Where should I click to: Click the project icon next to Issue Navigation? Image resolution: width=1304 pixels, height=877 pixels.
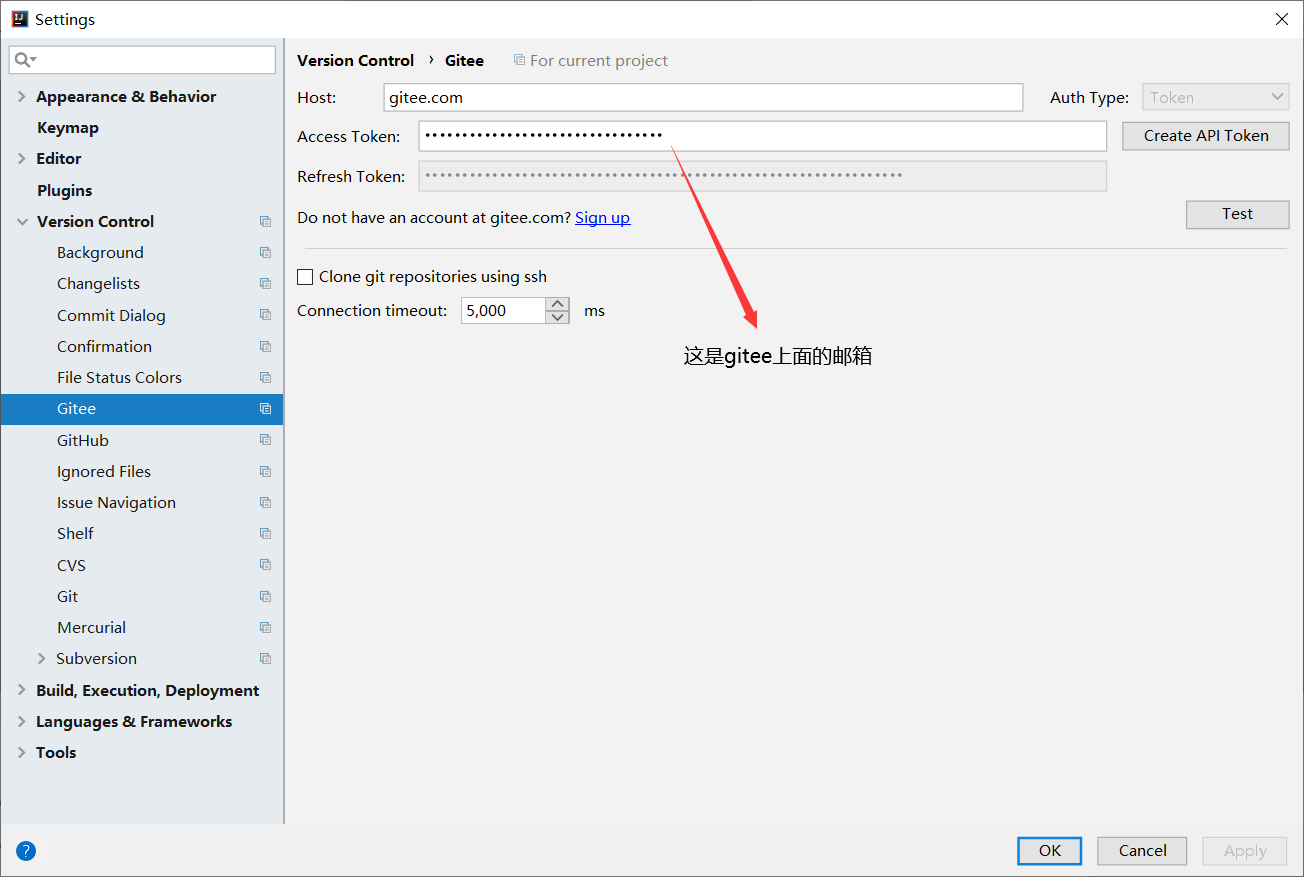(x=265, y=503)
